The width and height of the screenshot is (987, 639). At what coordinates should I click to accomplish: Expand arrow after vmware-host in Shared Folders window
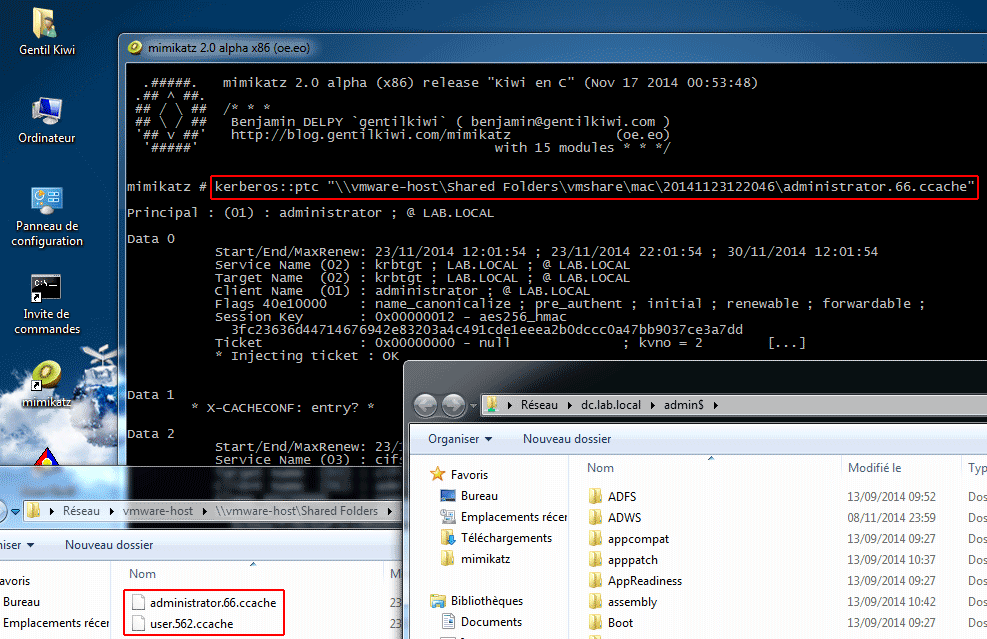tap(205, 511)
